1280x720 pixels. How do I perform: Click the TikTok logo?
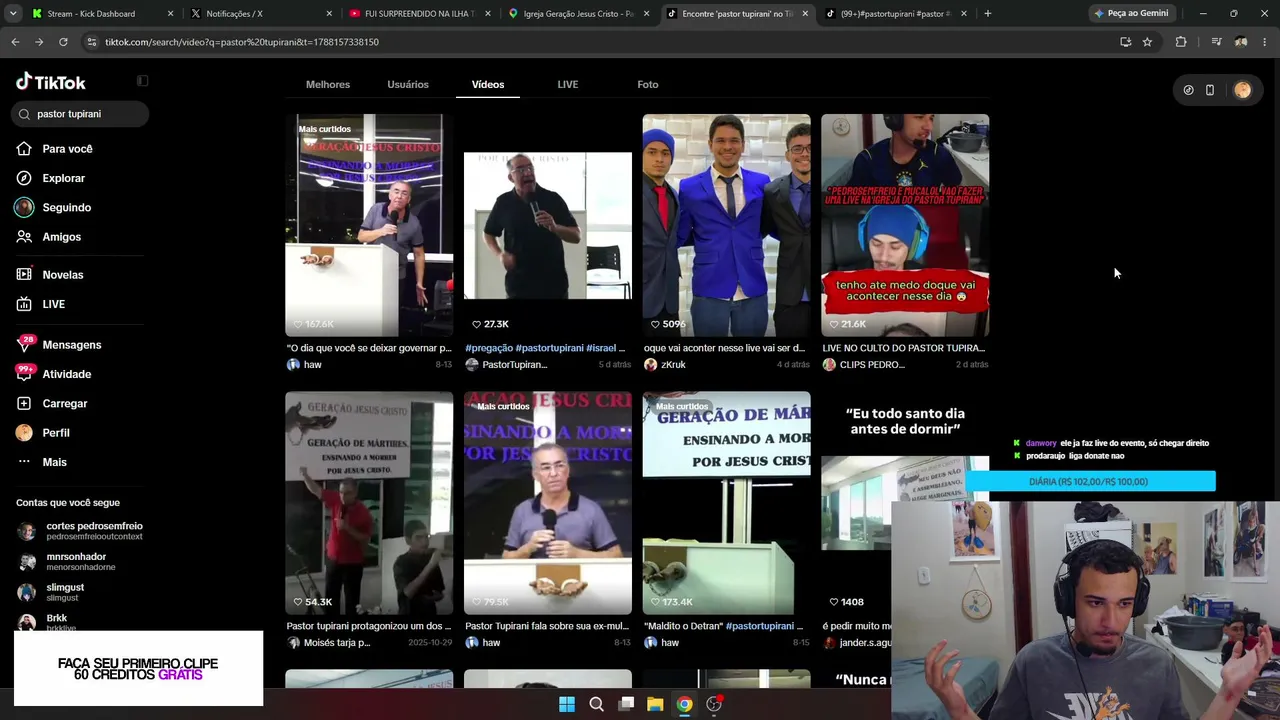[51, 82]
